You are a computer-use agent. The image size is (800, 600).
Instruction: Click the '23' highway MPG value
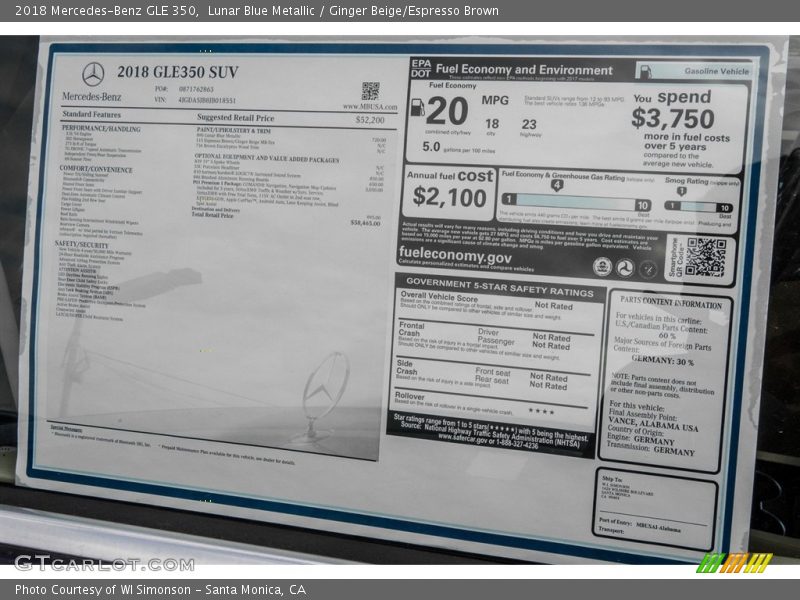coord(529,124)
